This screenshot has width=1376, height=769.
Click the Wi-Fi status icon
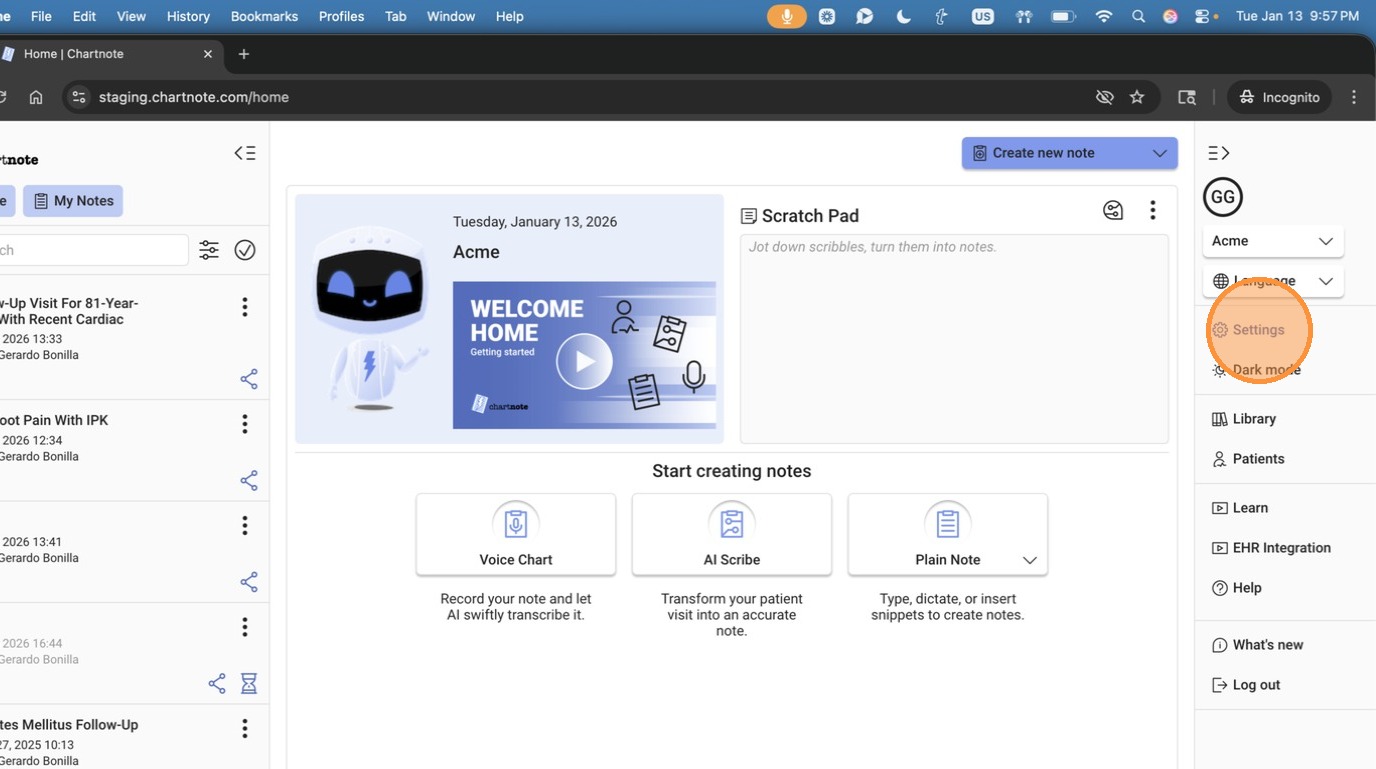click(1104, 16)
